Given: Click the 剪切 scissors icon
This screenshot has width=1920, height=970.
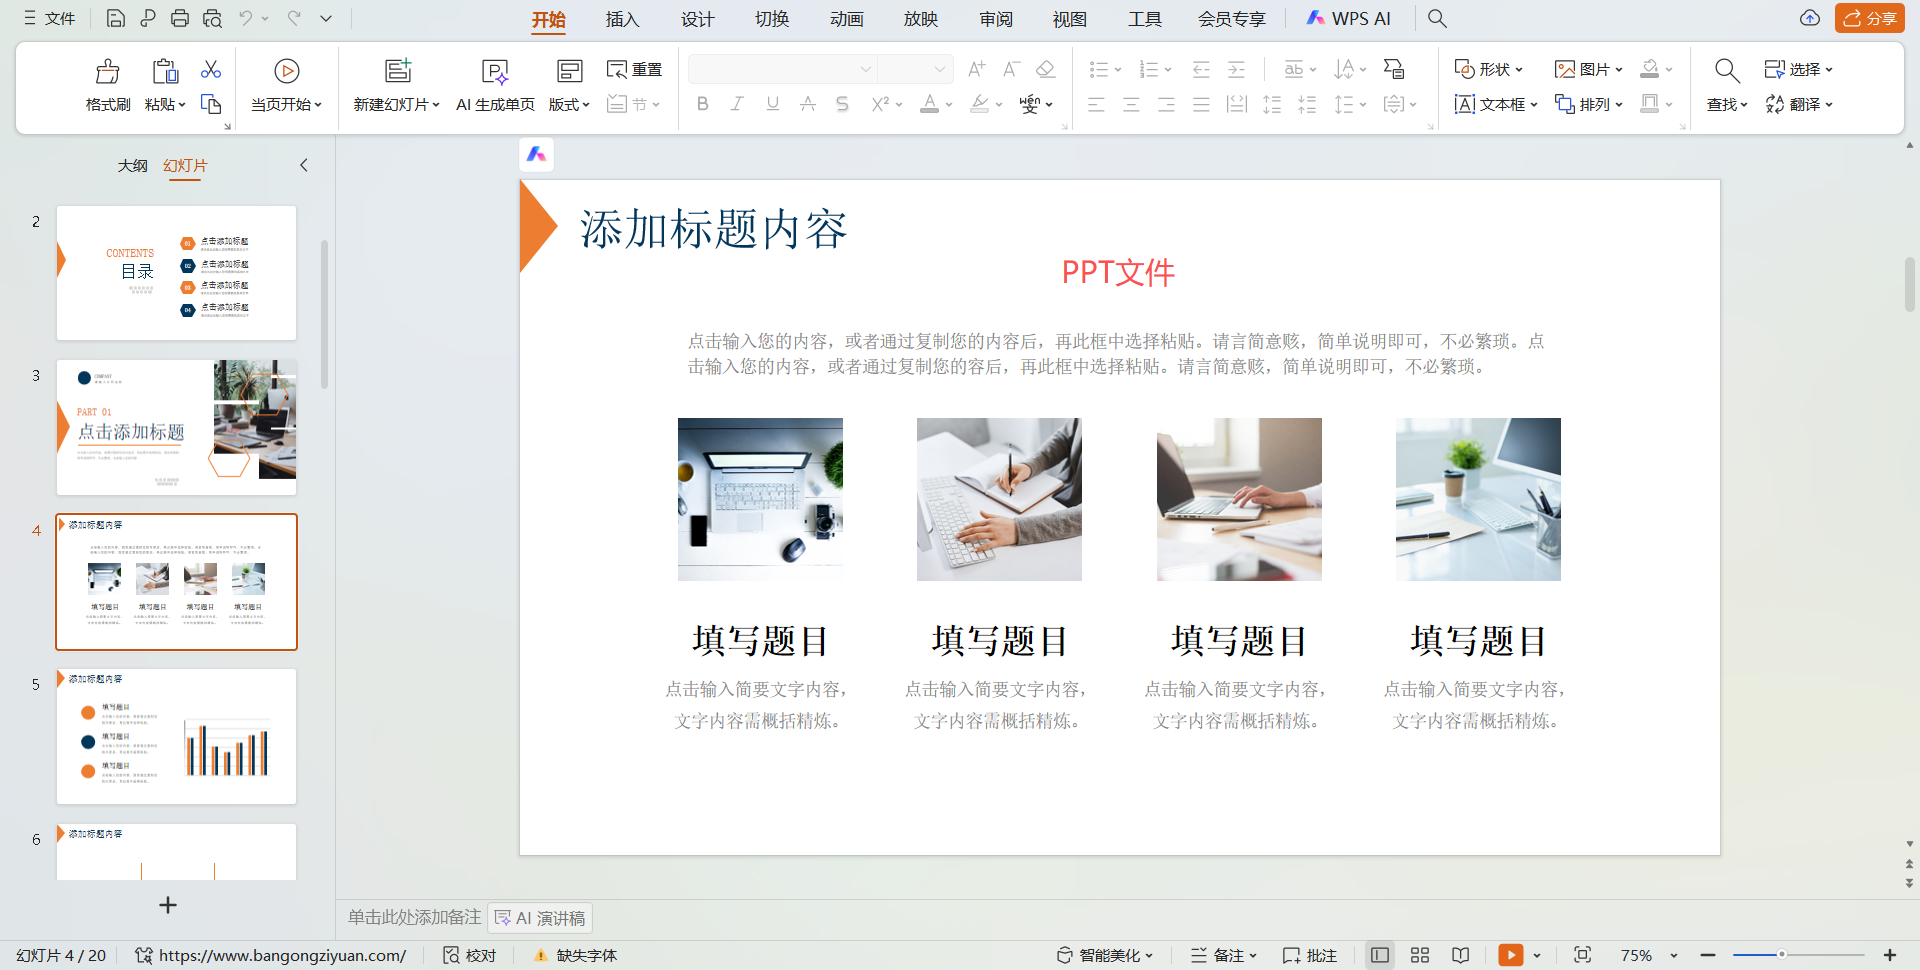Looking at the screenshot, I should [210, 69].
